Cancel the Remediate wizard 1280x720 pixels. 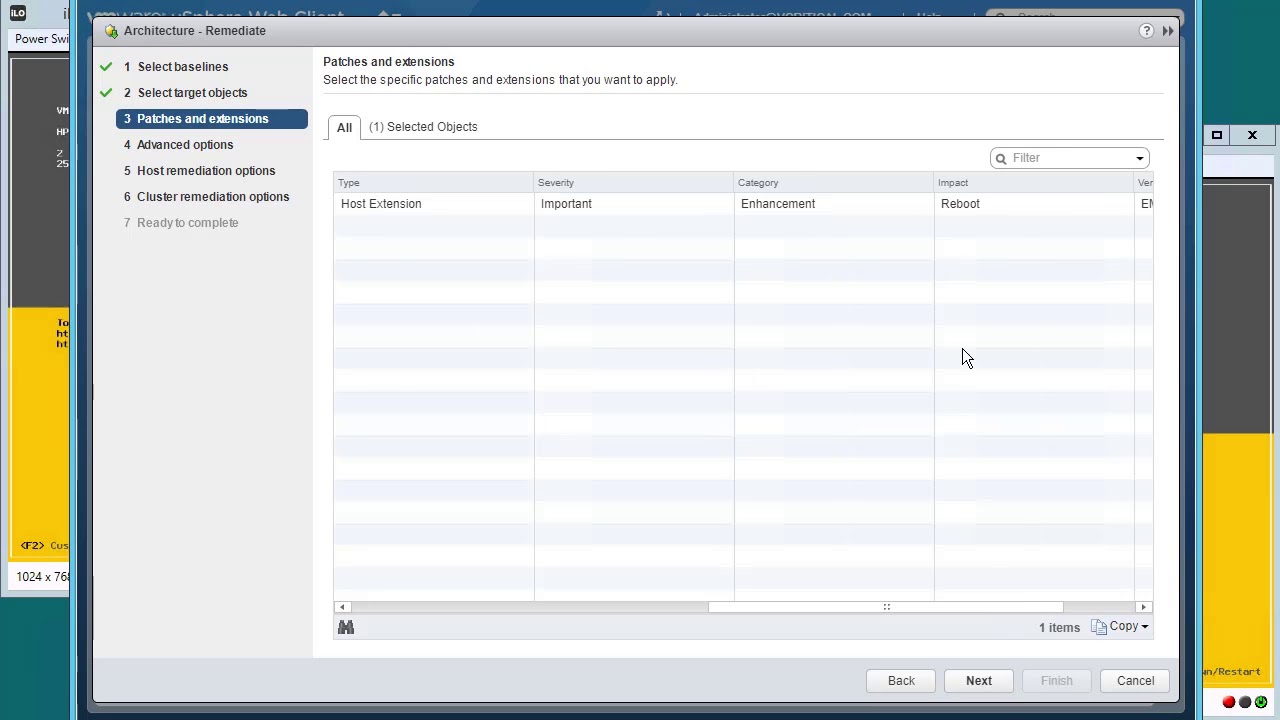click(x=1135, y=681)
